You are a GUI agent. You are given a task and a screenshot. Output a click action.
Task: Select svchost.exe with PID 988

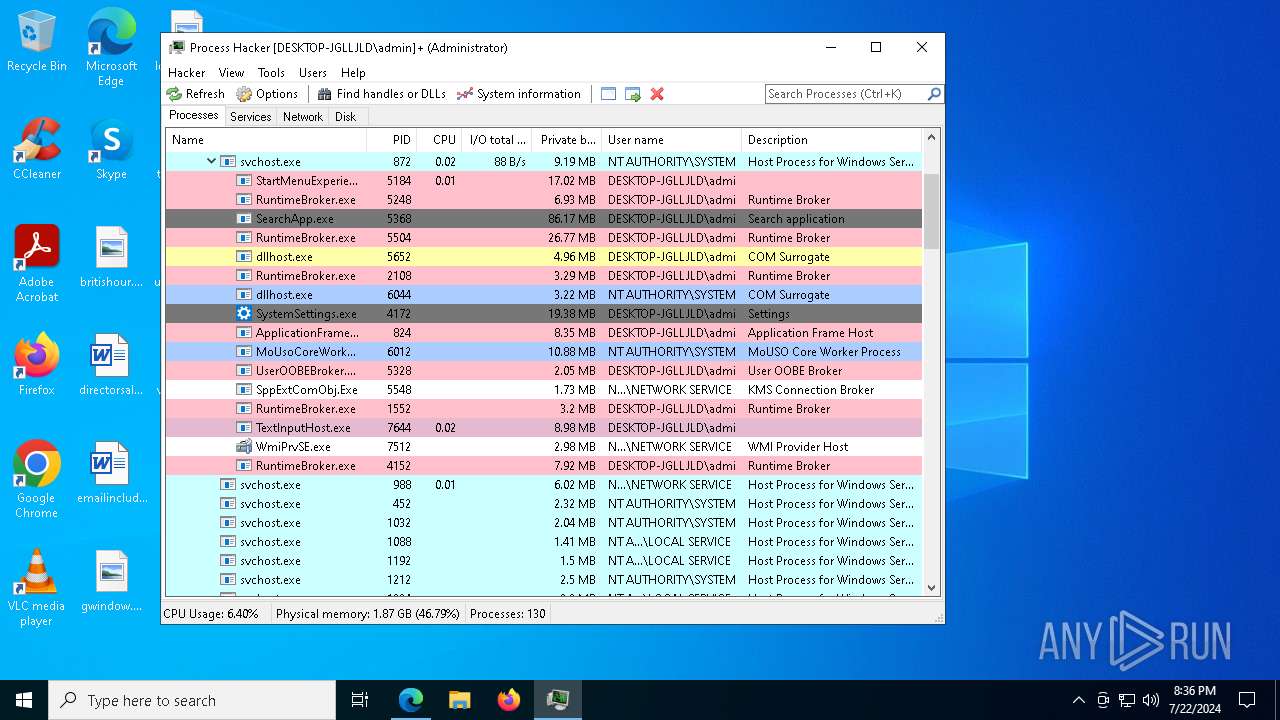(543, 484)
